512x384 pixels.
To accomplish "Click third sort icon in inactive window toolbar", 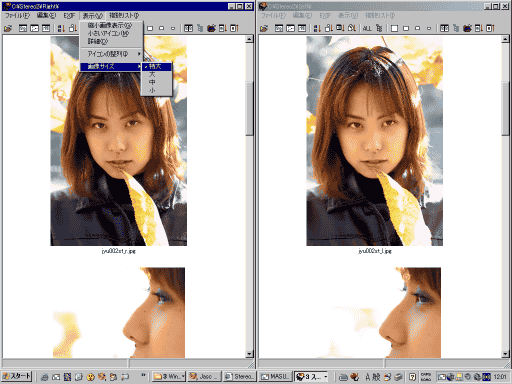I will click(x=340, y=28).
